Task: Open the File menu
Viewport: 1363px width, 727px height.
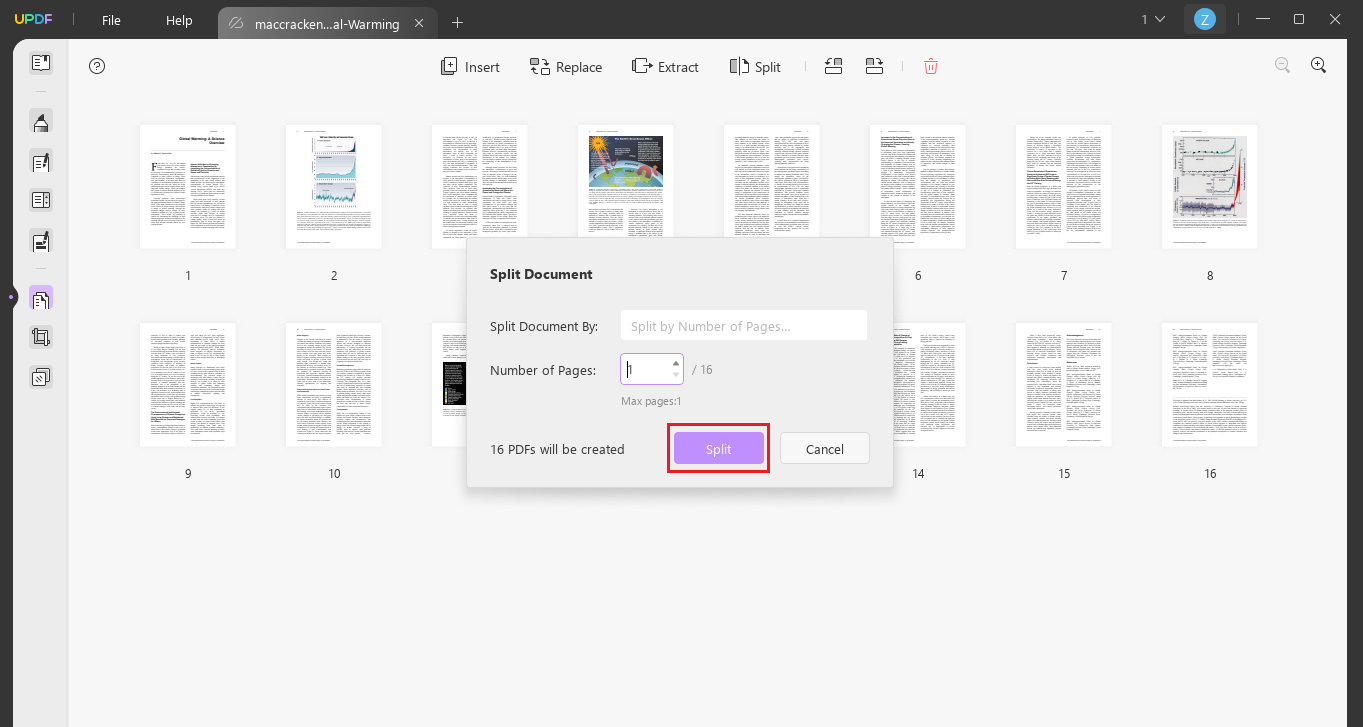Action: point(110,20)
